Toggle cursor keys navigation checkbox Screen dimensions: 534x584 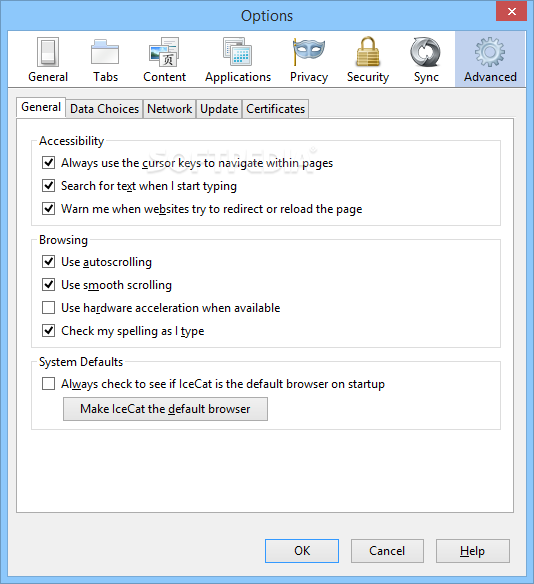pos(48,163)
